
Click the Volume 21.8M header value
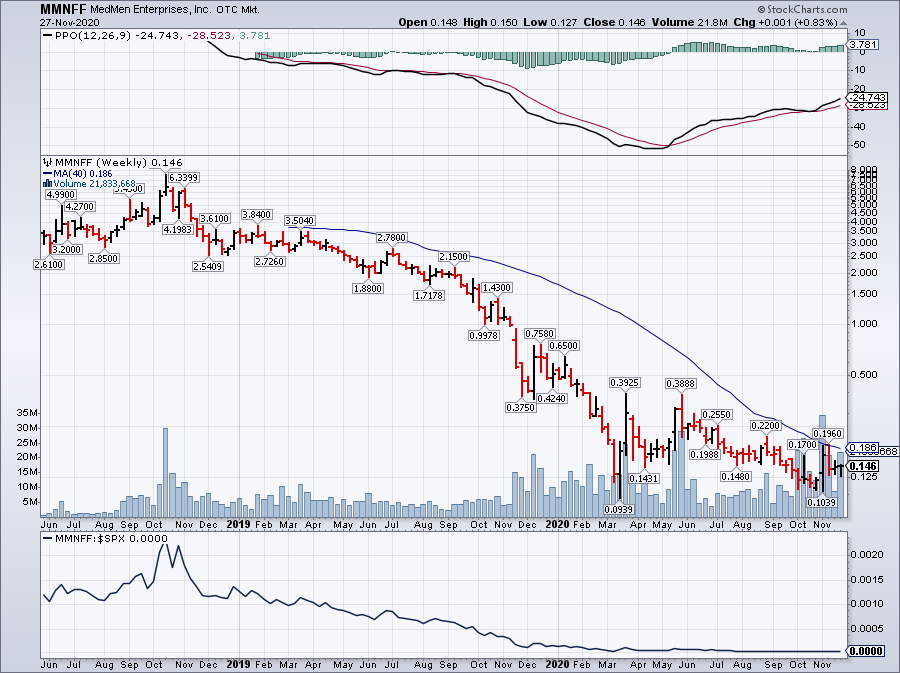click(689, 22)
